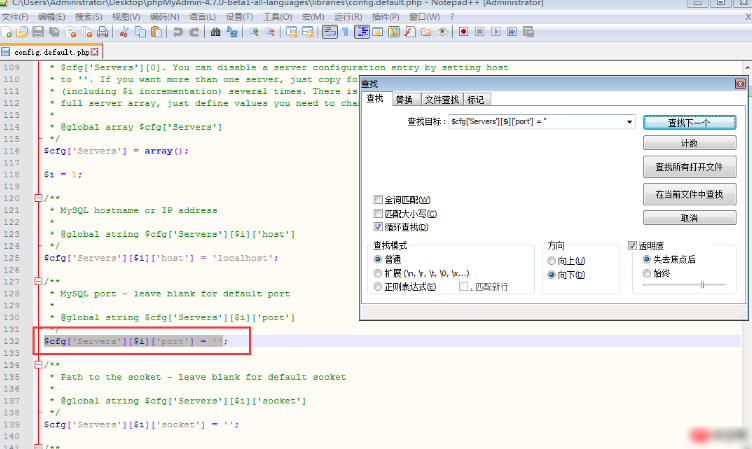This screenshot has height=449, width=752.
Task: Choose the 失去焦点后 transparency option
Action: (646, 260)
